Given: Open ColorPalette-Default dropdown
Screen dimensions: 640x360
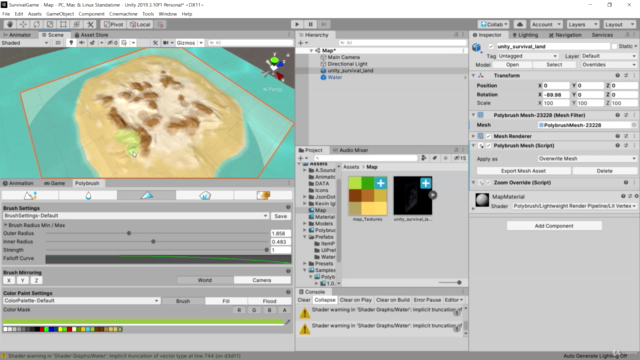Looking at the screenshot, I should click(x=81, y=301).
